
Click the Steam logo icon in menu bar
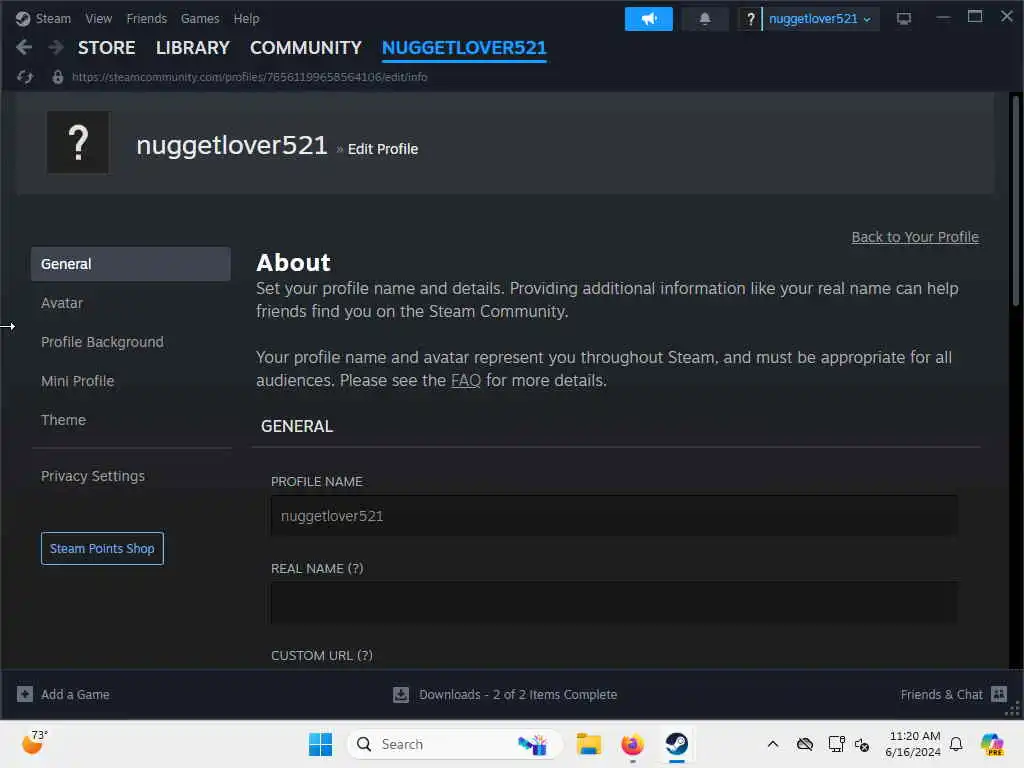[x=23, y=18]
